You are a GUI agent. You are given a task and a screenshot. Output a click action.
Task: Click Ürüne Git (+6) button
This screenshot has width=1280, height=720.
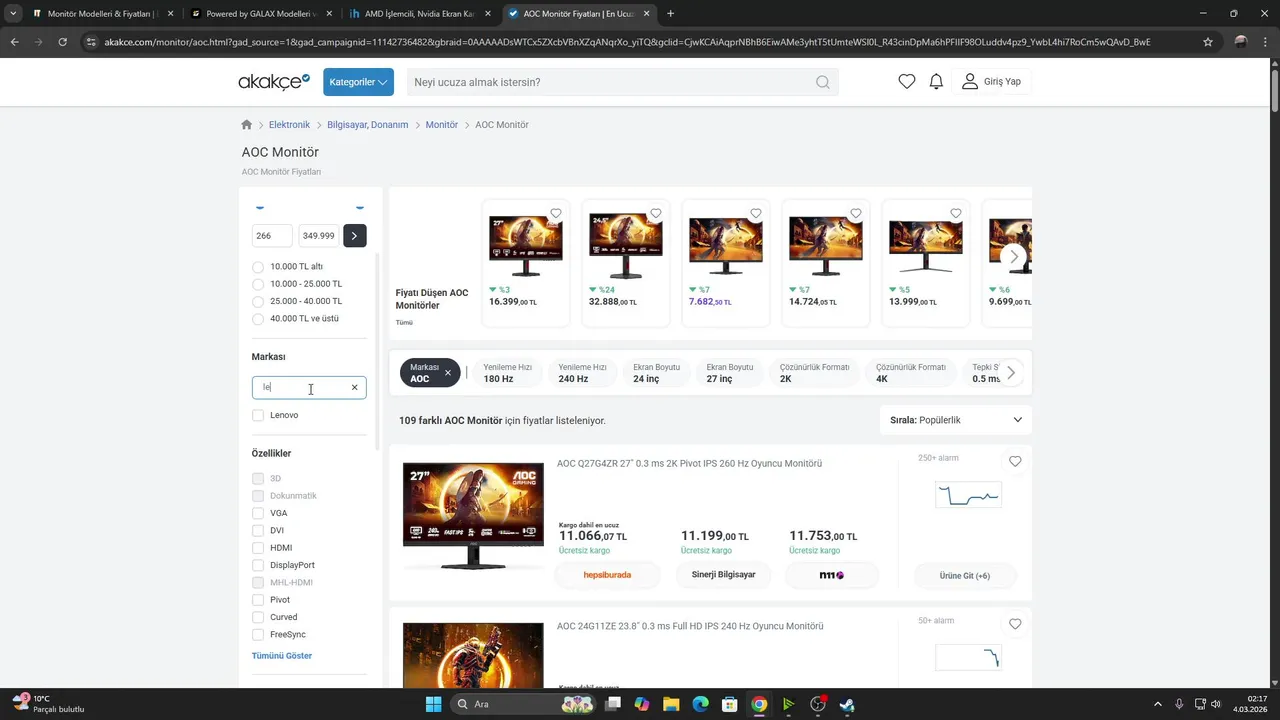point(965,576)
